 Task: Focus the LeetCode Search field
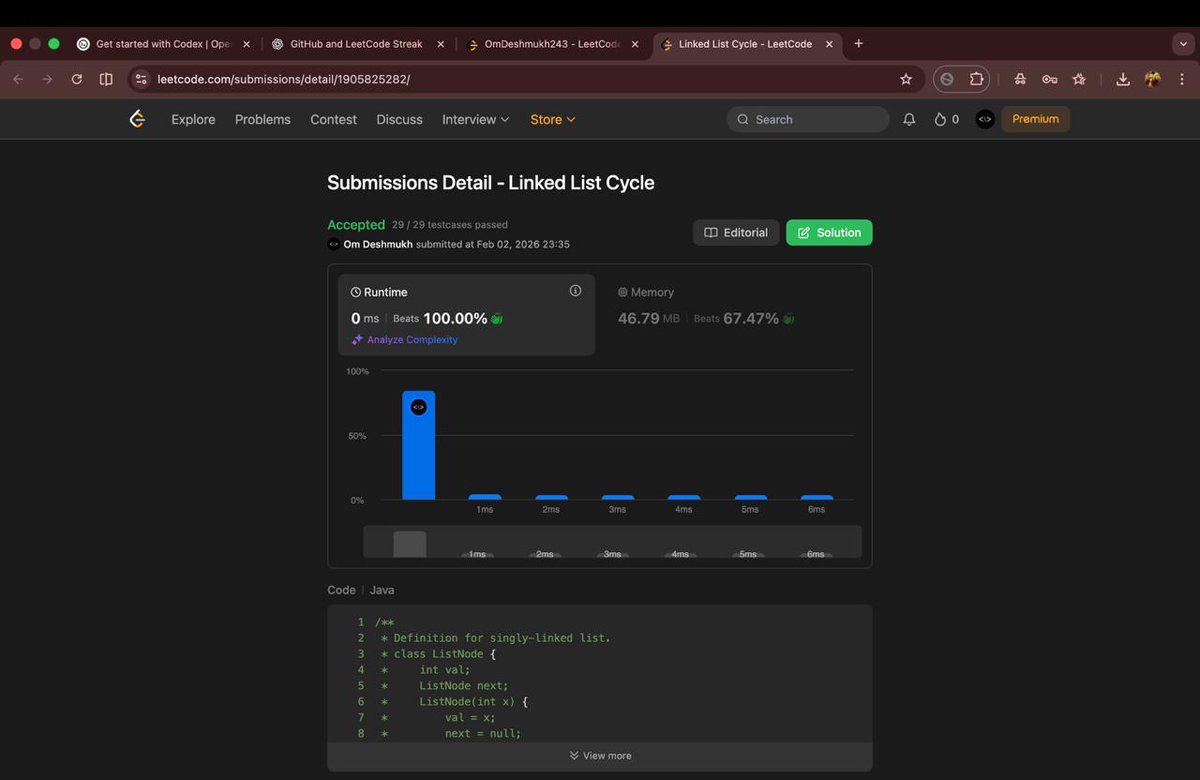coord(808,119)
